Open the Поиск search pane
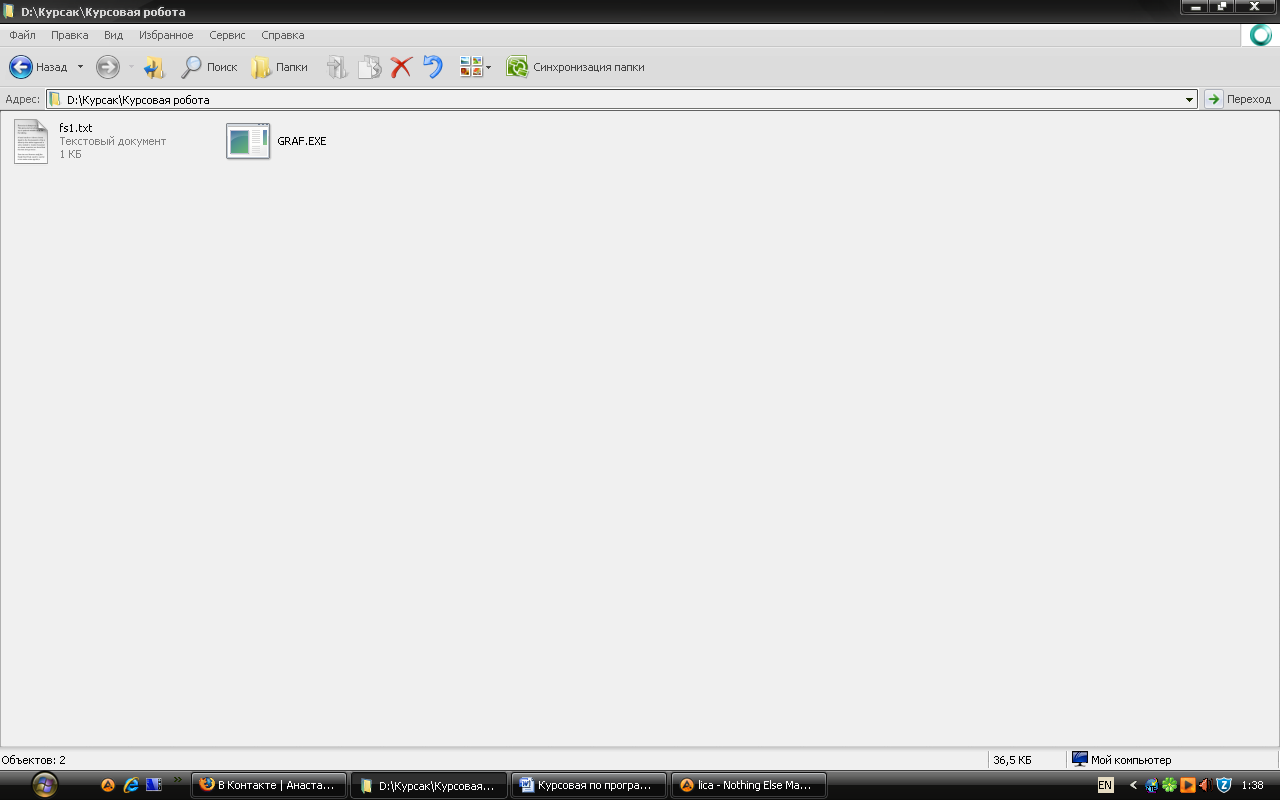This screenshot has width=1280, height=800. coord(209,67)
